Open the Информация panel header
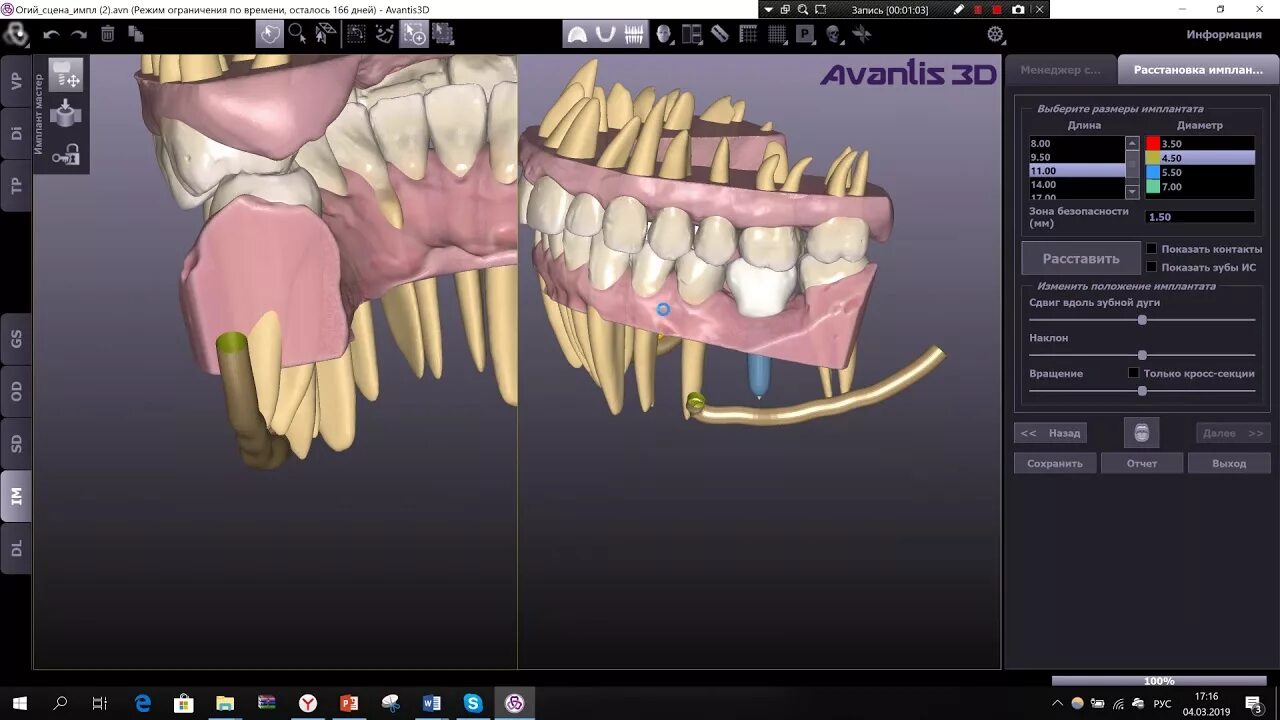The width and height of the screenshot is (1280, 720). [x=1224, y=34]
